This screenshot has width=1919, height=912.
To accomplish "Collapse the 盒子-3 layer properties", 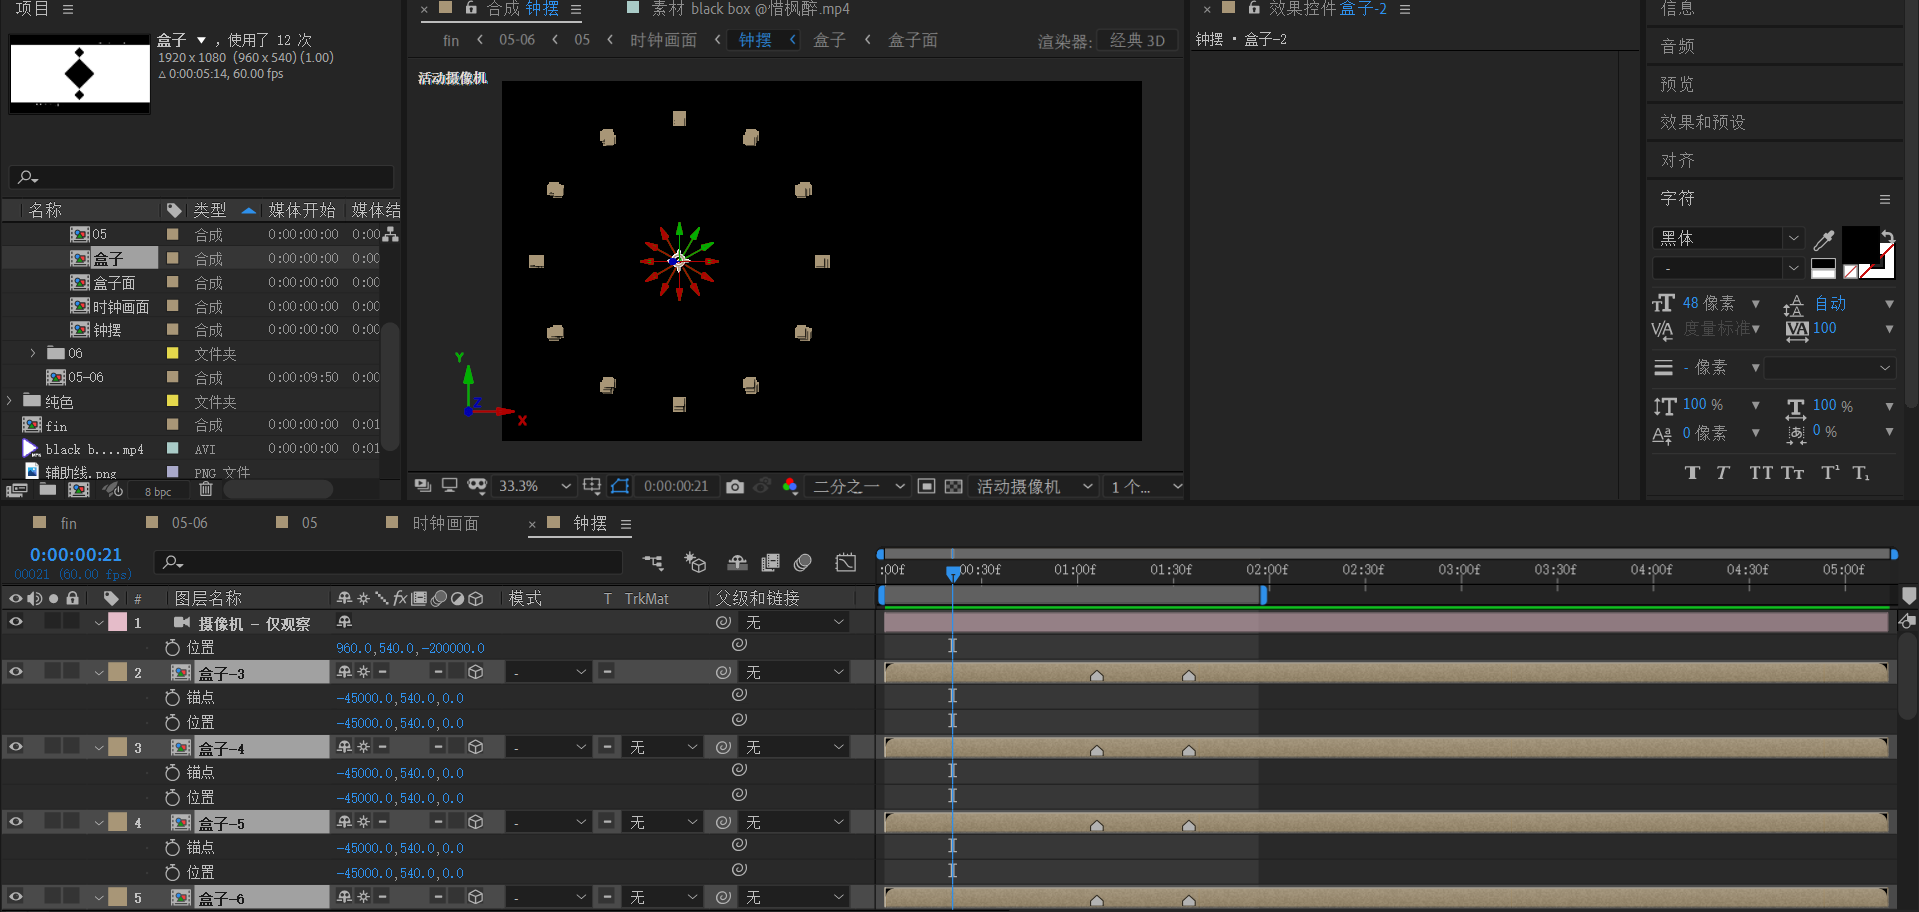I will coord(99,673).
